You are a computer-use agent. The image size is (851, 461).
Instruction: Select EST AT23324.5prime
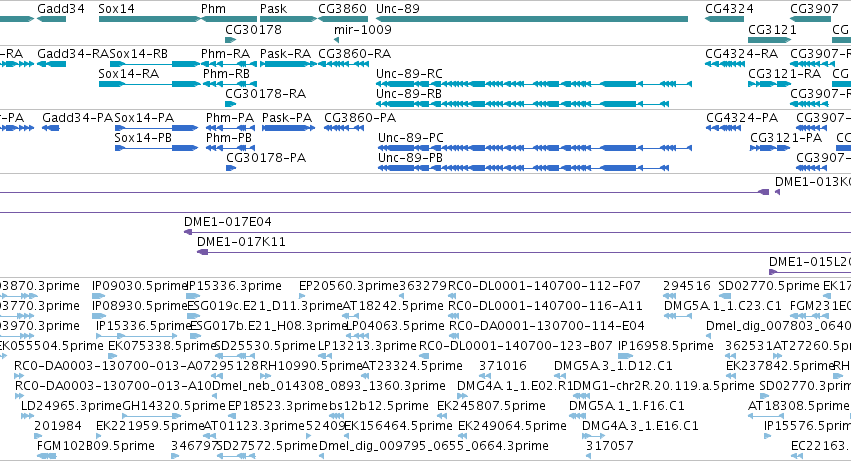point(411,366)
